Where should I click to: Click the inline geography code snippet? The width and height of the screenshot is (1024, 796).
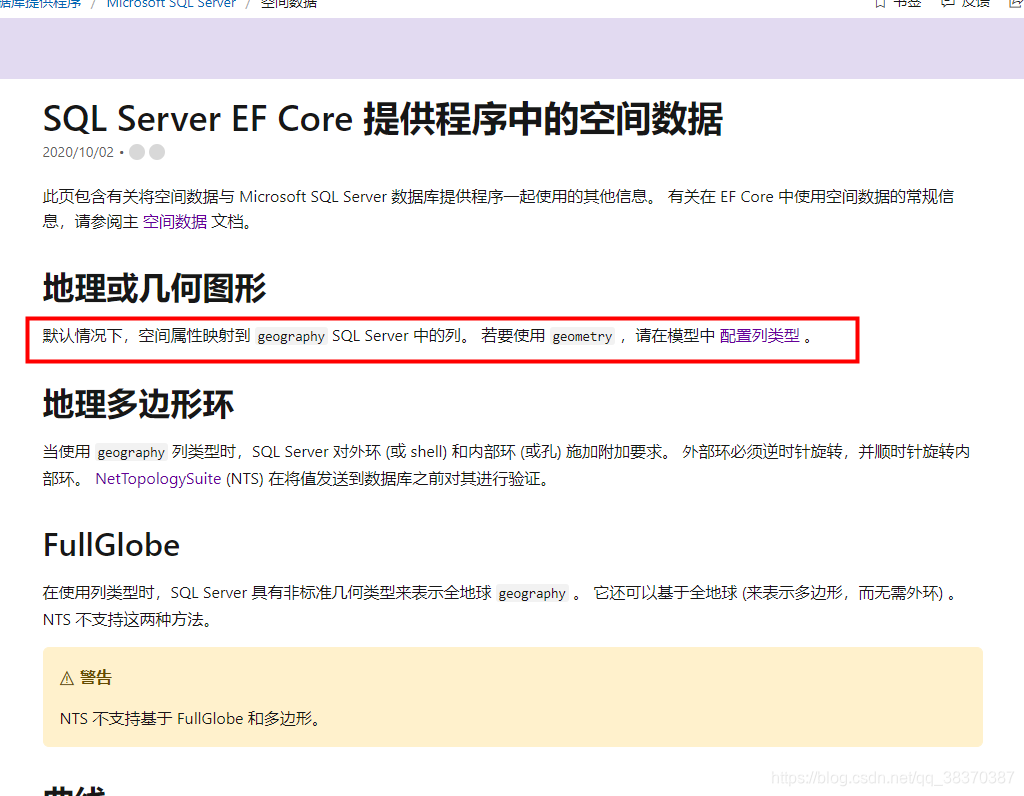tap(290, 336)
